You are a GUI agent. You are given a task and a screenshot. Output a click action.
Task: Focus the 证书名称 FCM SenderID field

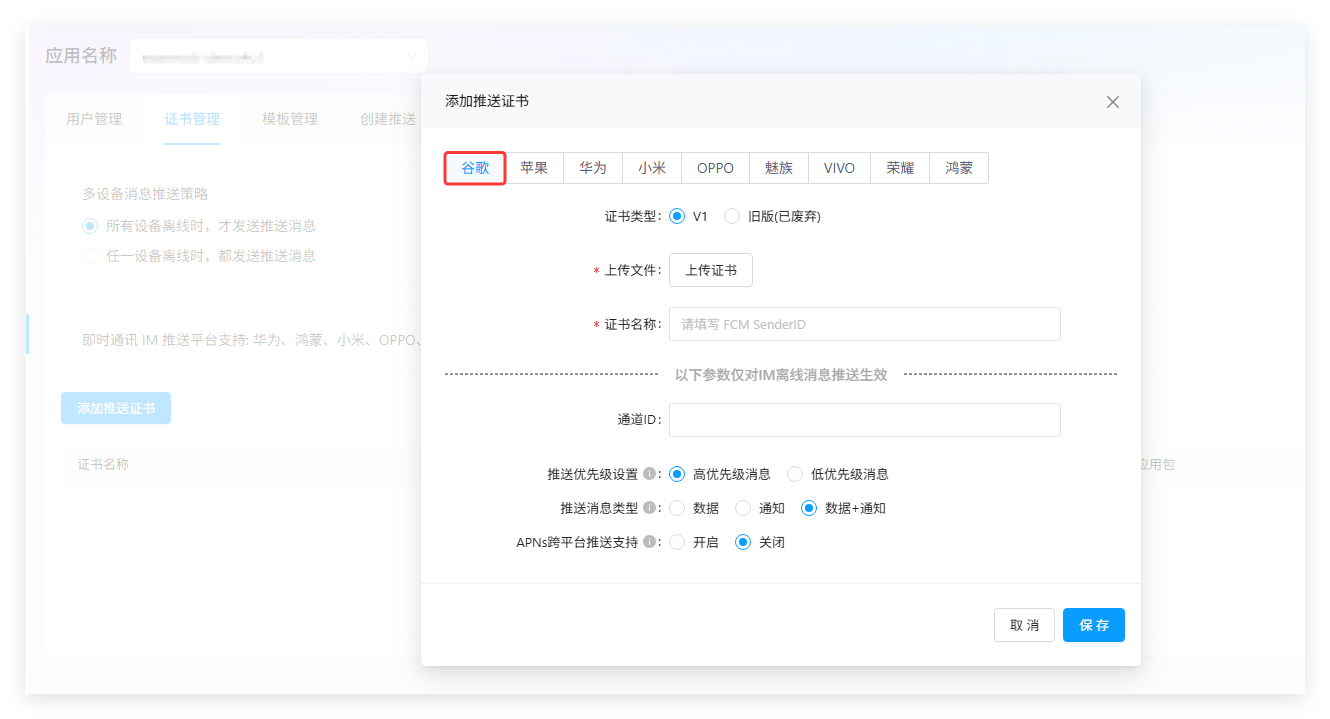click(x=864, y=324)
